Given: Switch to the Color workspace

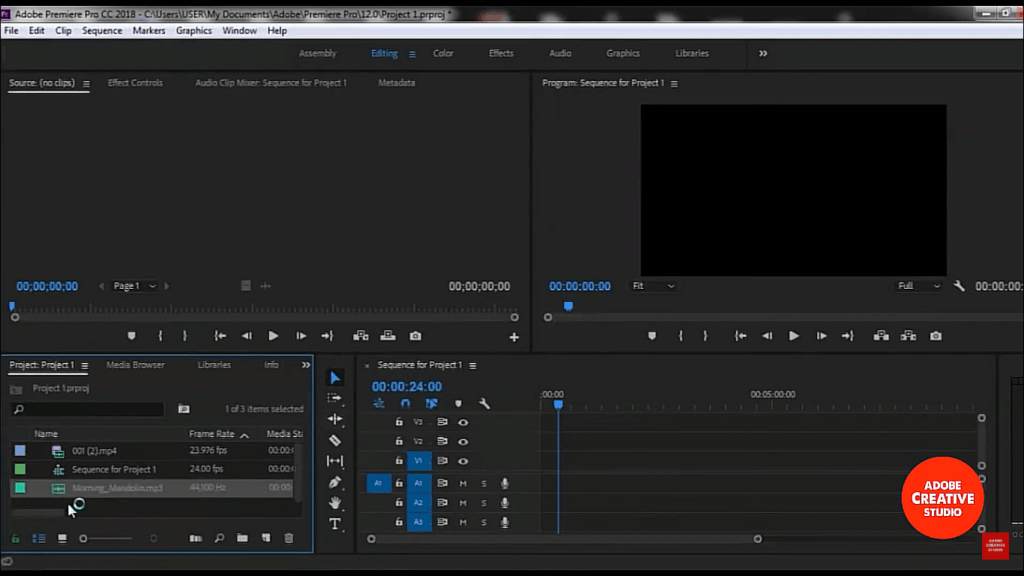Looking at the screenshot, I should pos(443,54).
